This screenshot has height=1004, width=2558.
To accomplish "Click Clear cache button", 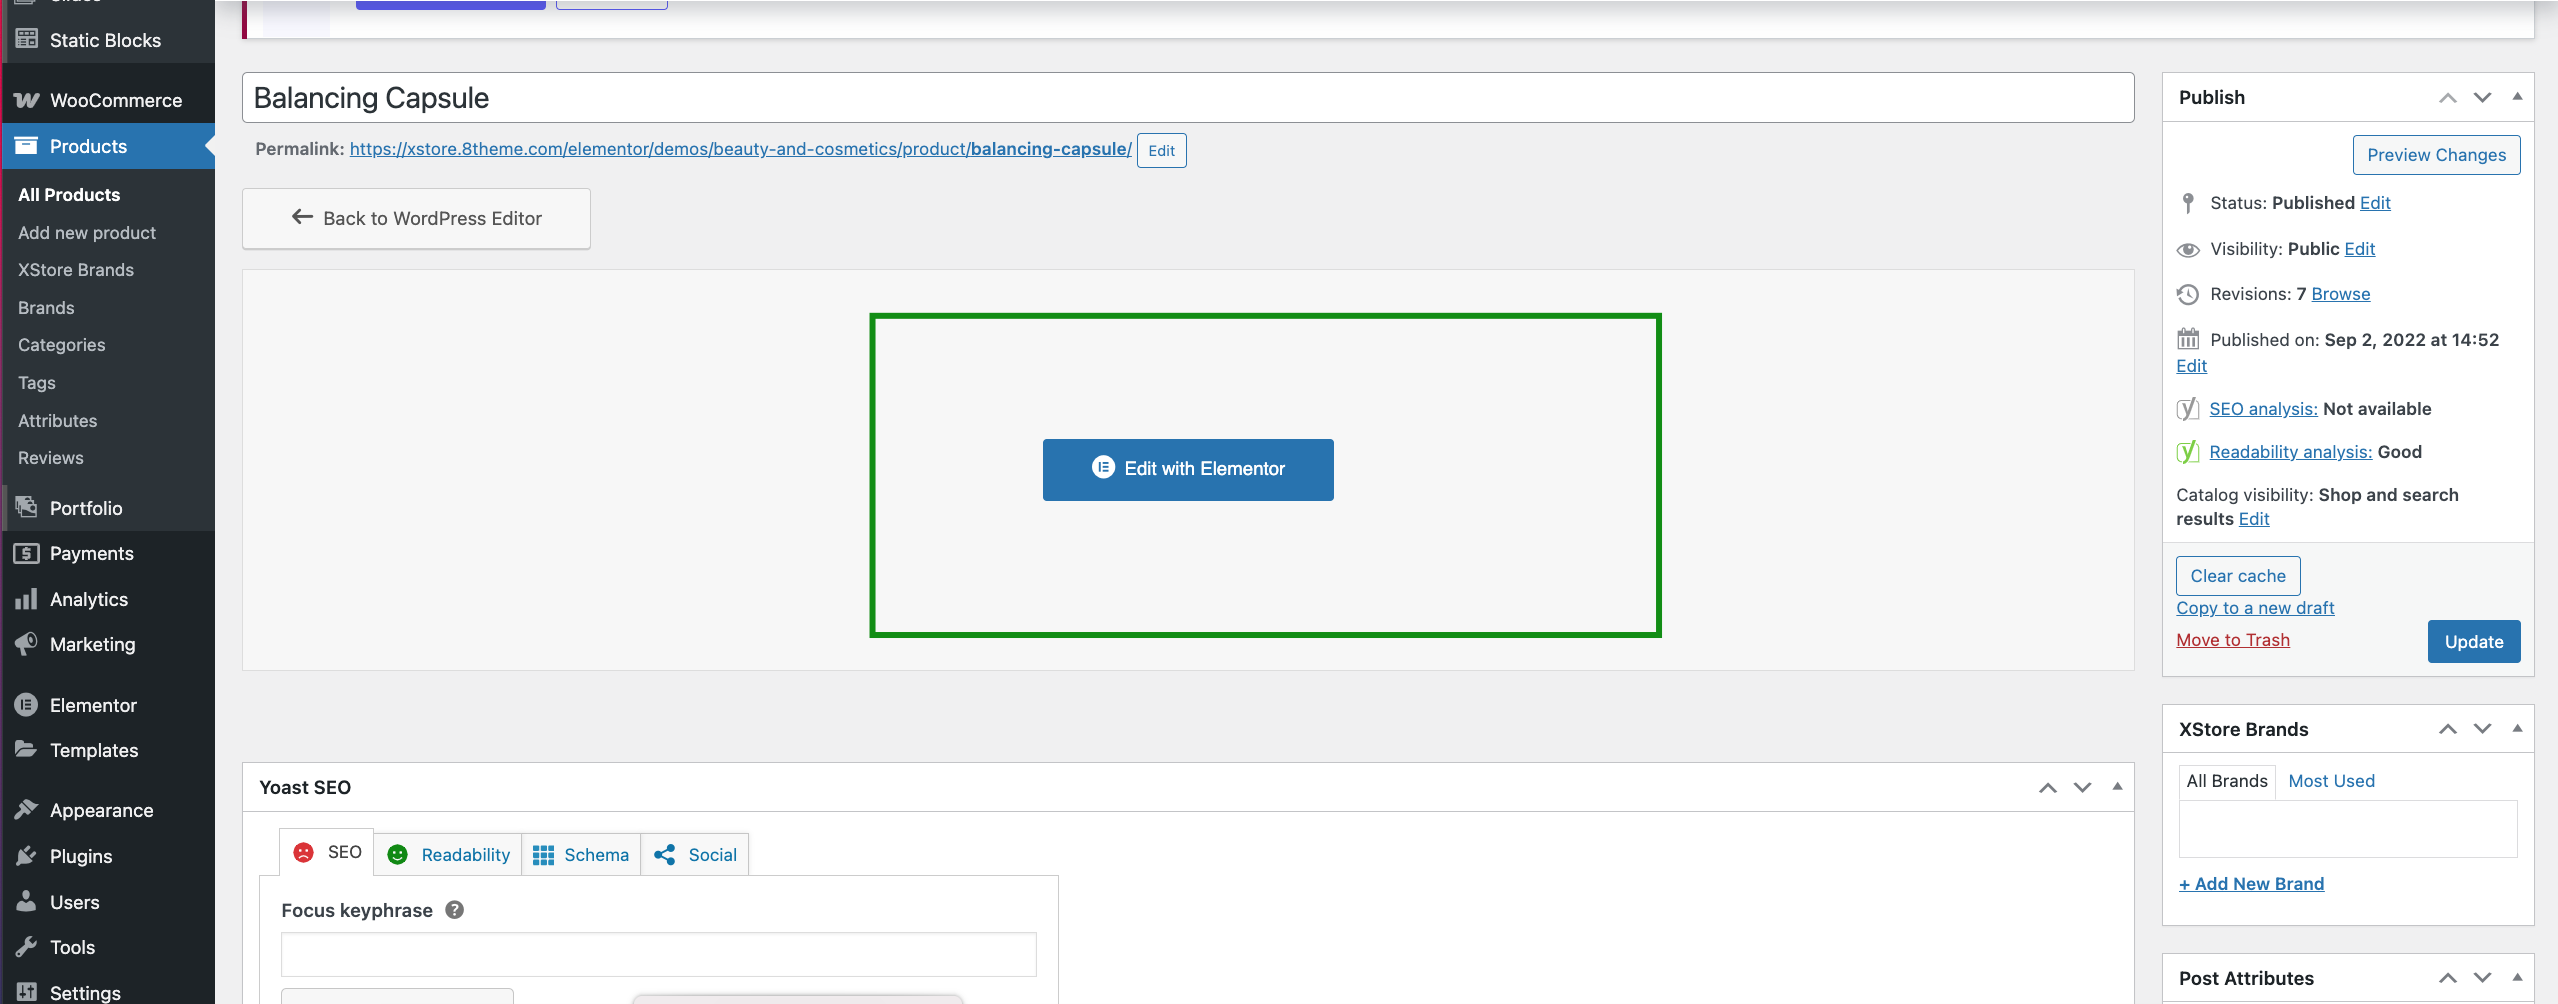I will coord(2238,576).
